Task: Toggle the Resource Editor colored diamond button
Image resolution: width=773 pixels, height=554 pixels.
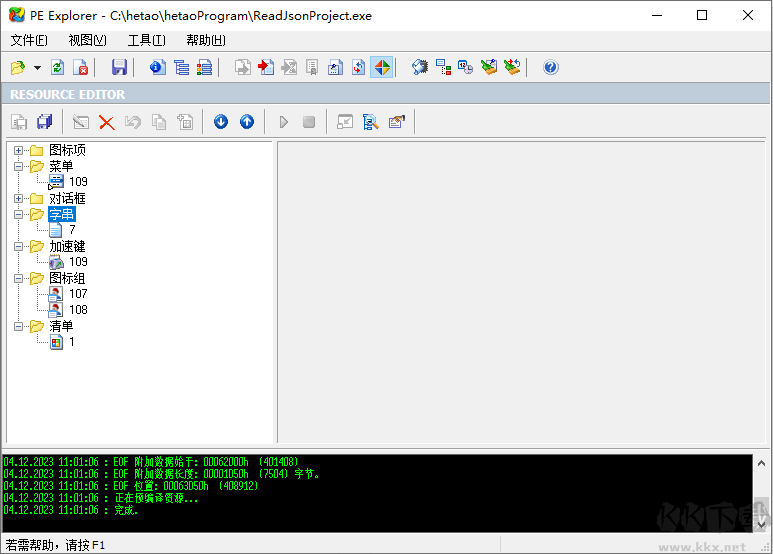Action: 381,67
